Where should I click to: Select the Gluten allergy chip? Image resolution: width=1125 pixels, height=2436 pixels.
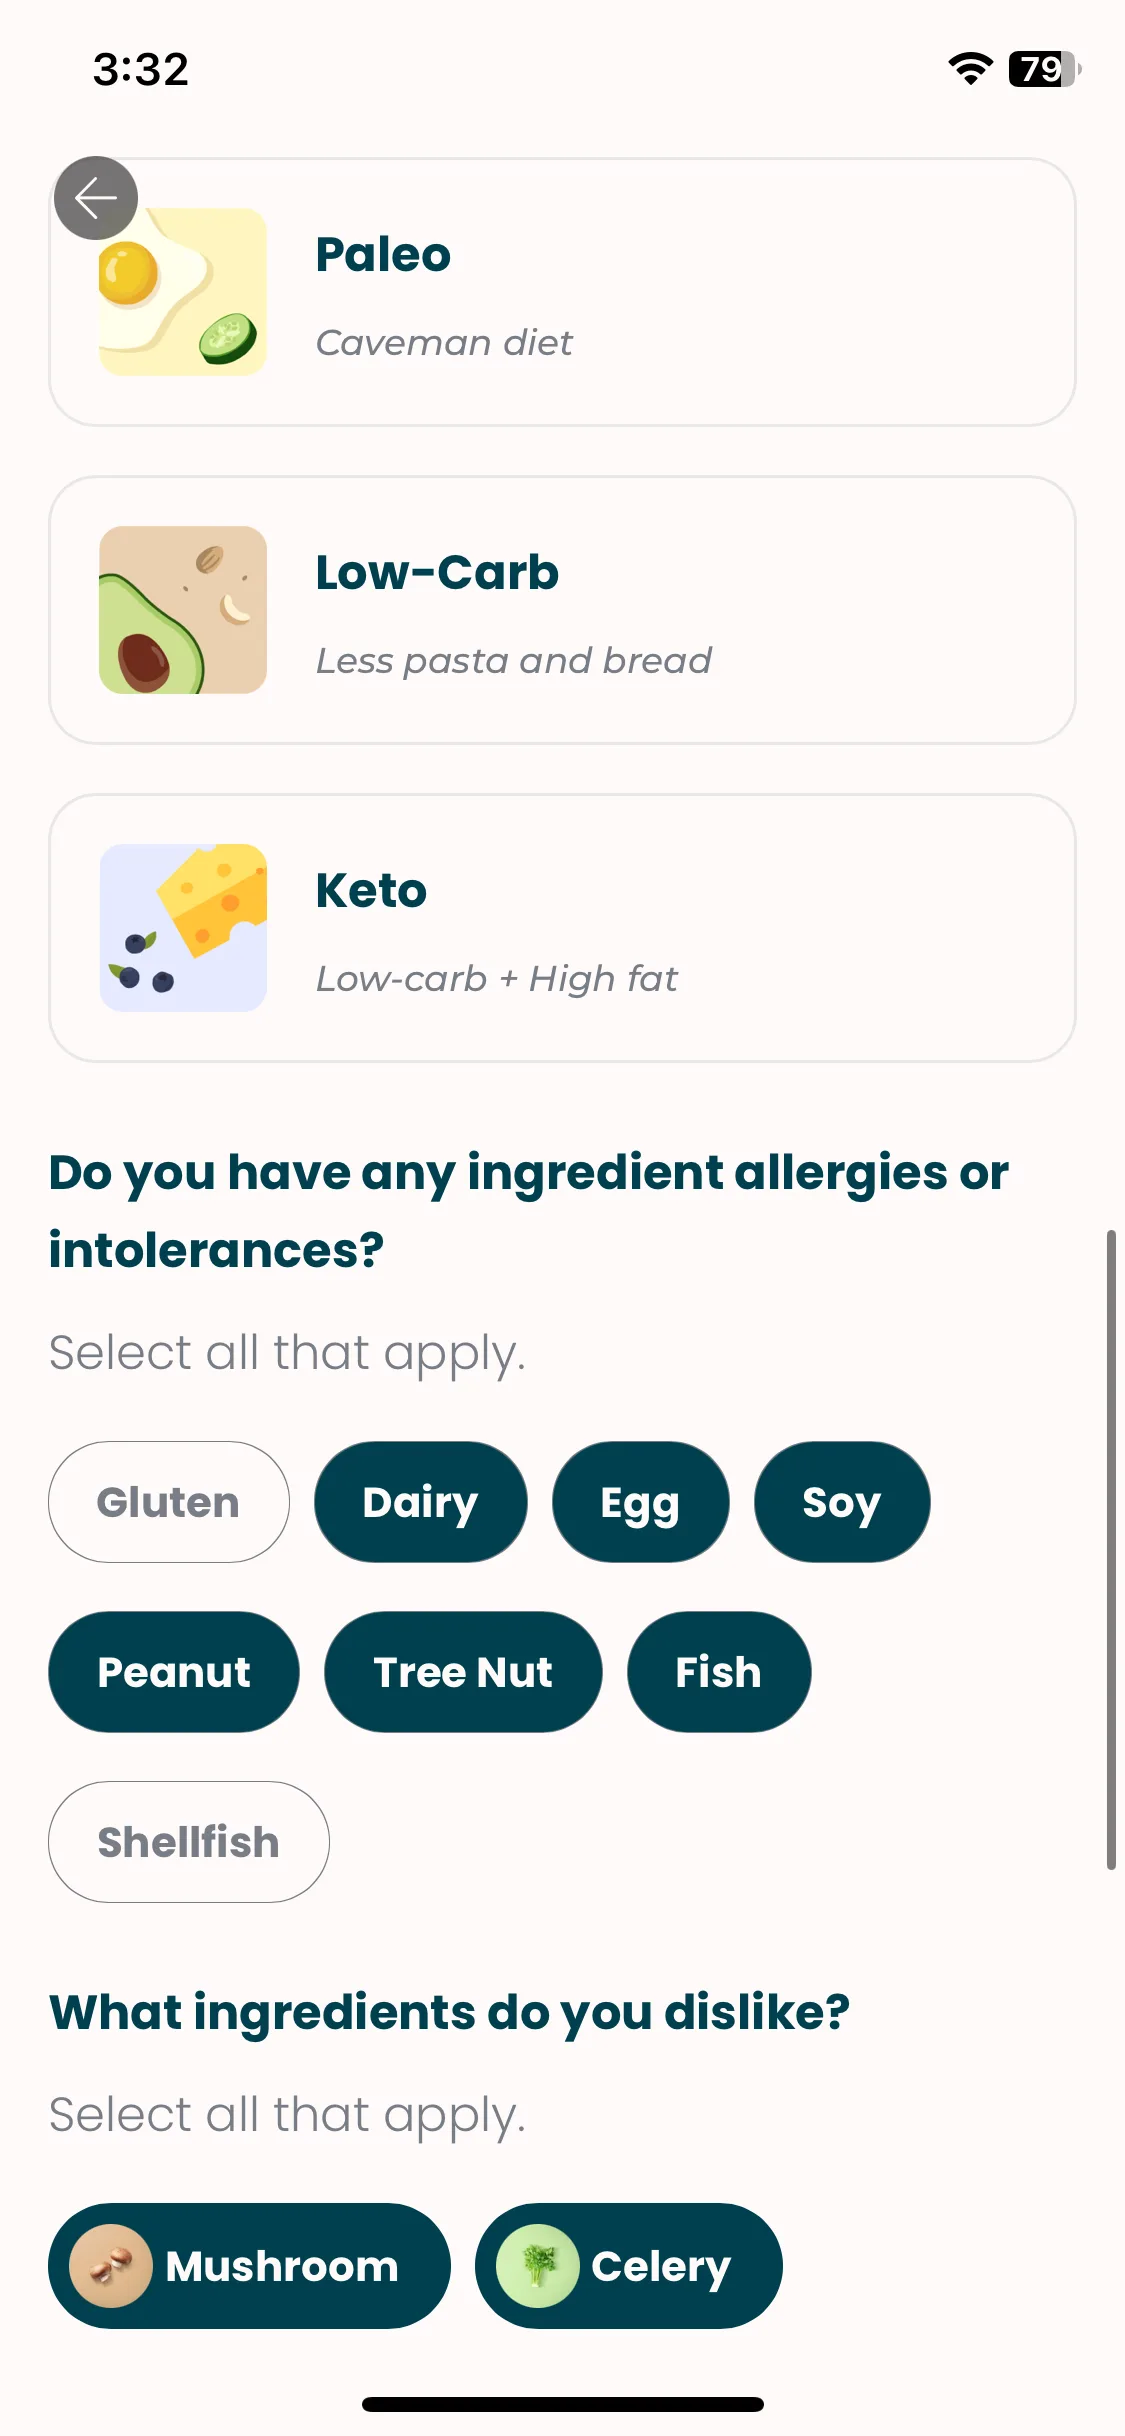[169, 1502]
